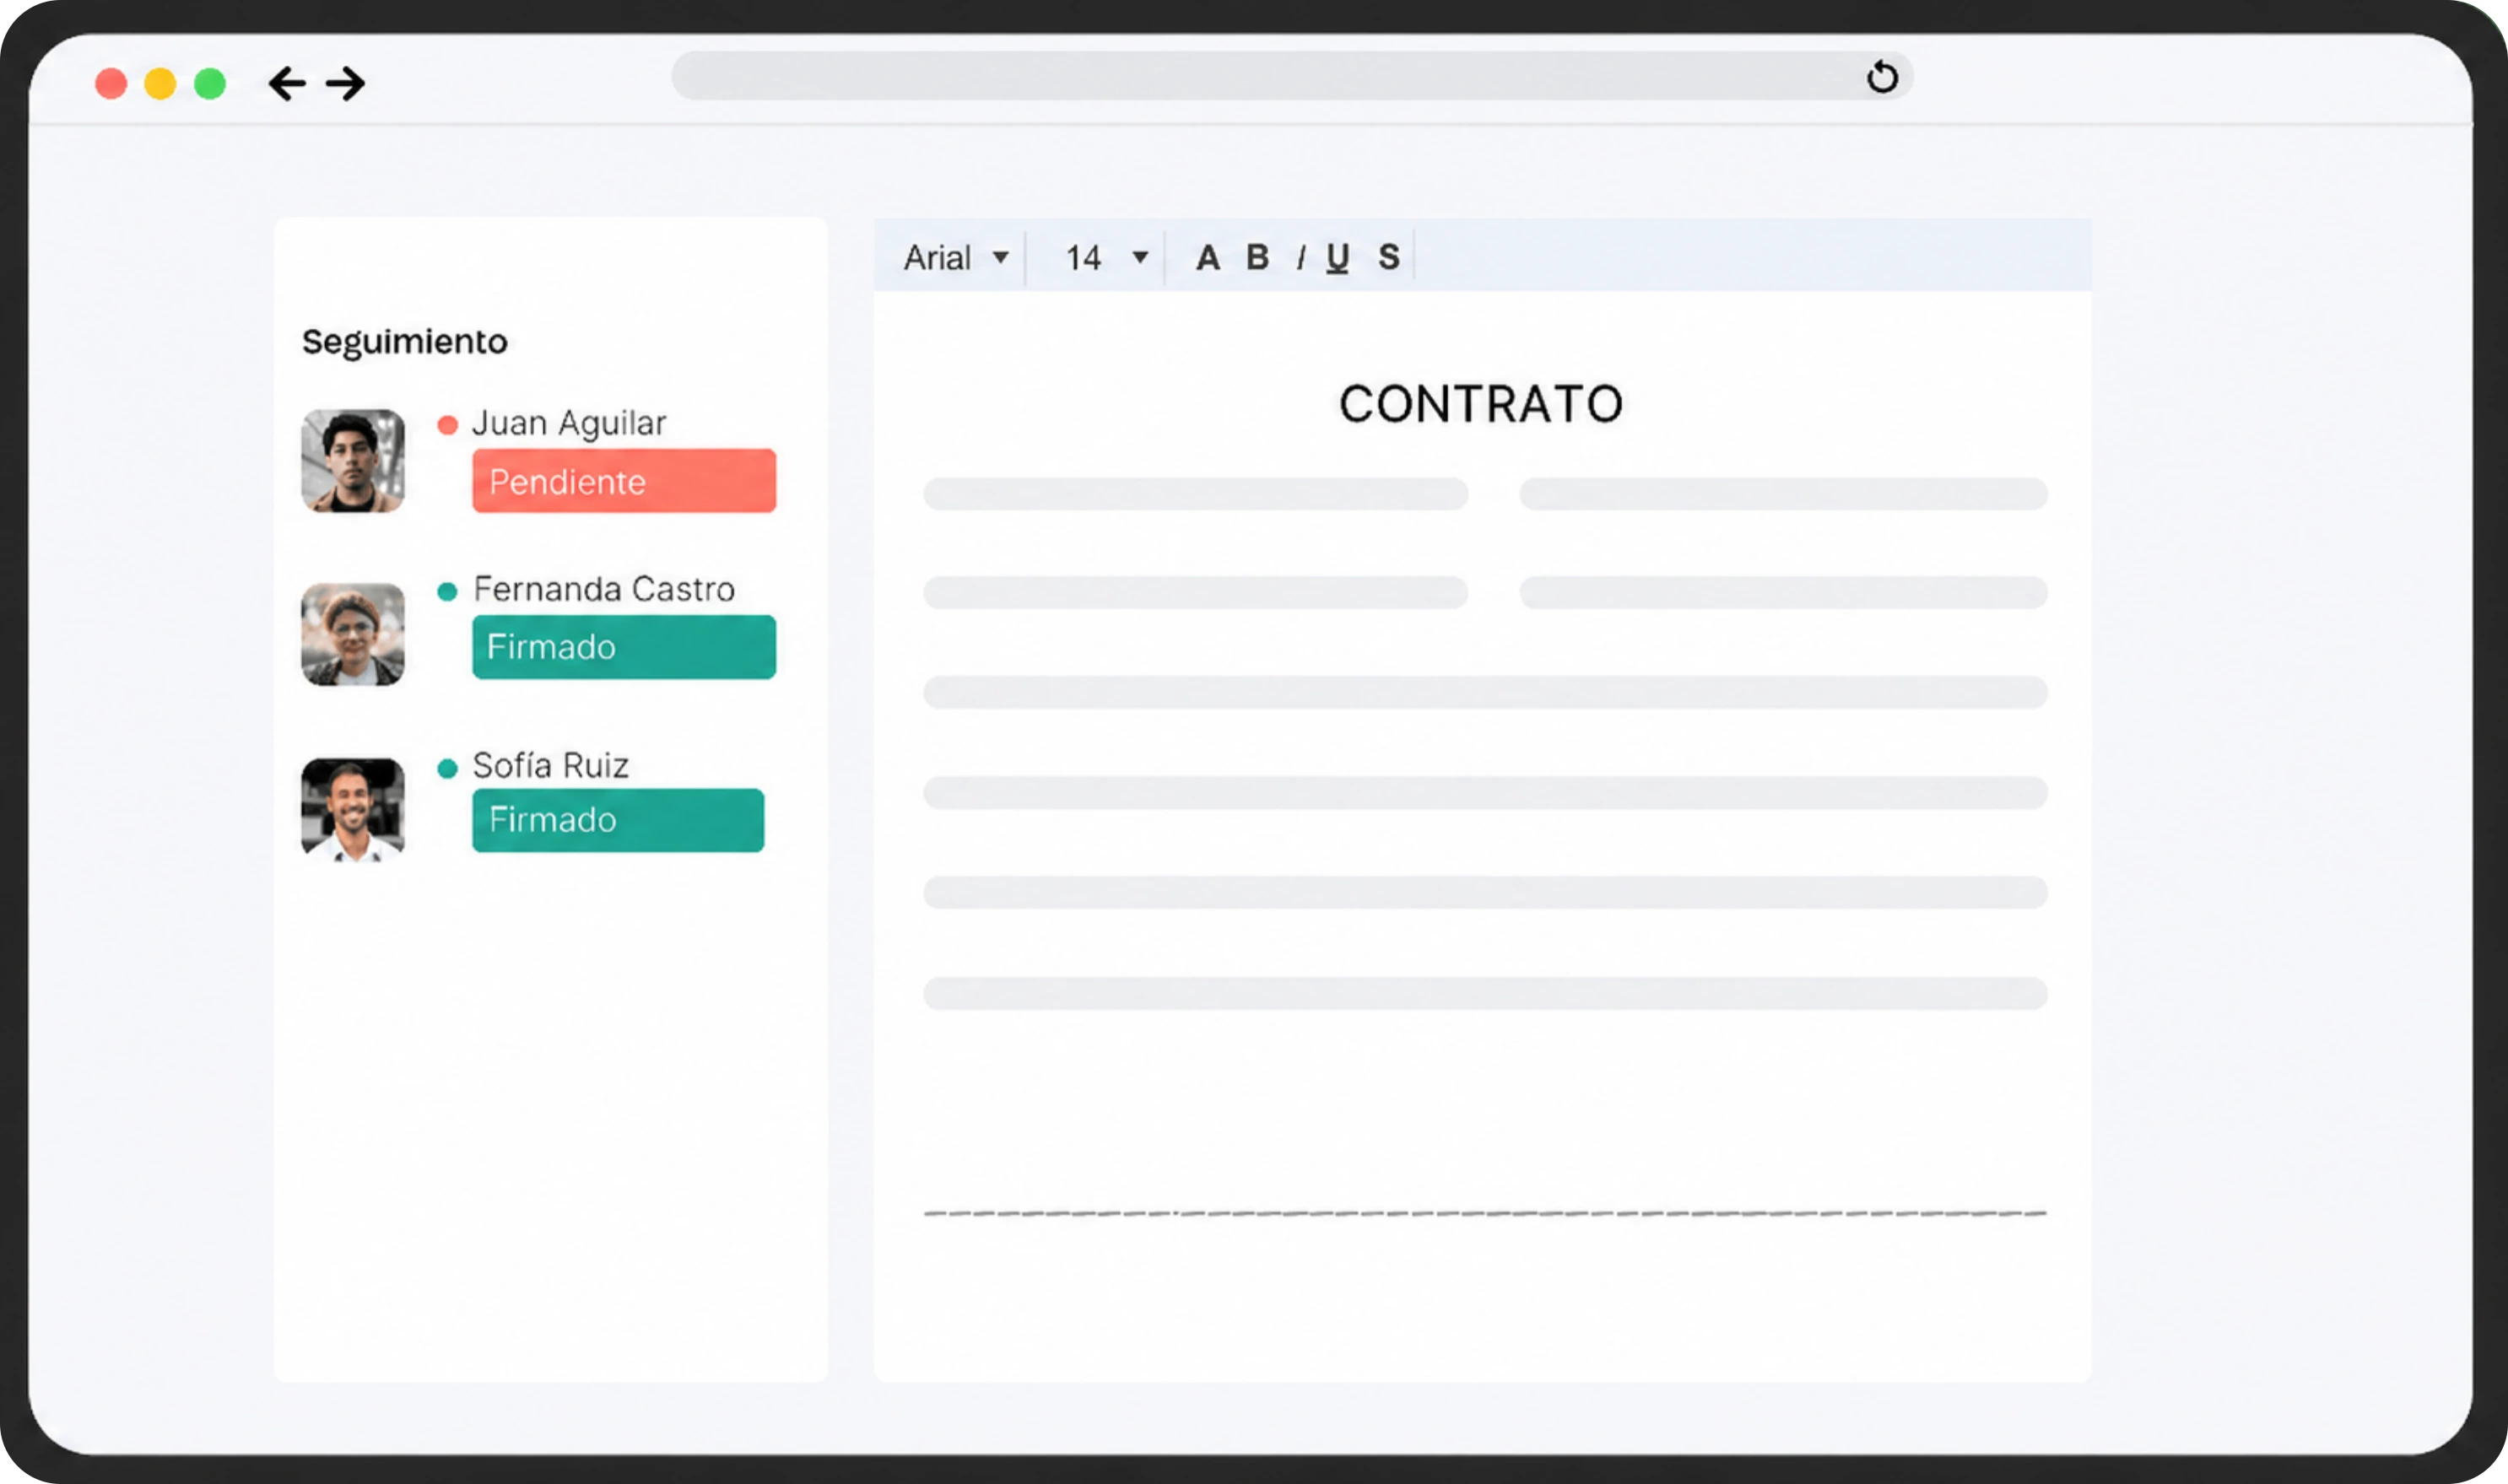Viewport: 2508px width, 1484px height.
Task: Click the dashed signature line
Action: click(x=1485, y=1213)
